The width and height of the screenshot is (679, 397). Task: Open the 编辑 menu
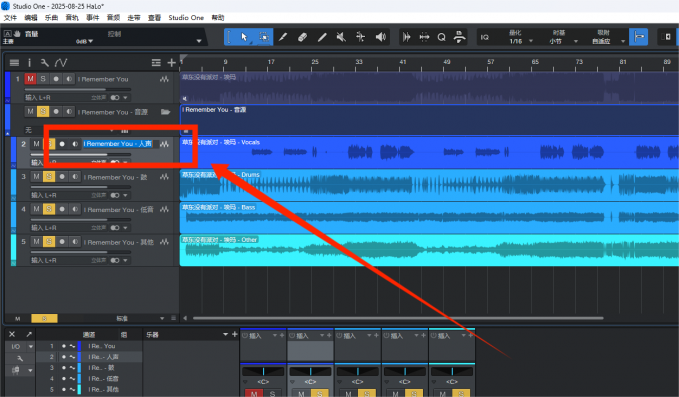(31, 18)
